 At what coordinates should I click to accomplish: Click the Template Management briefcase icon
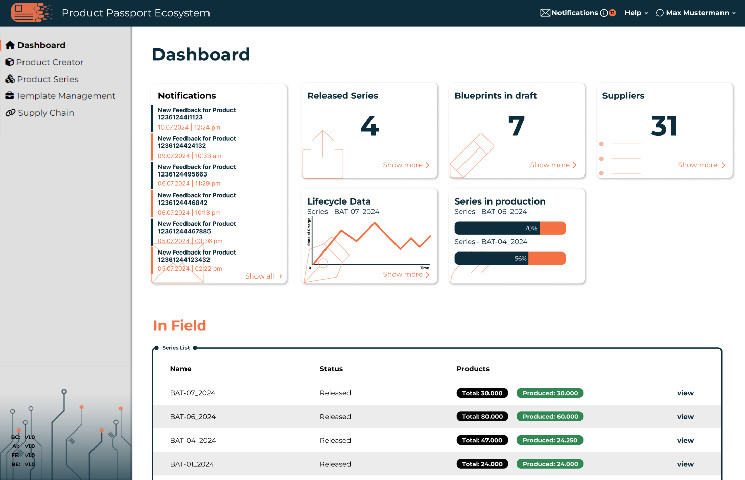pyautogui.click(x=10, y=96)
